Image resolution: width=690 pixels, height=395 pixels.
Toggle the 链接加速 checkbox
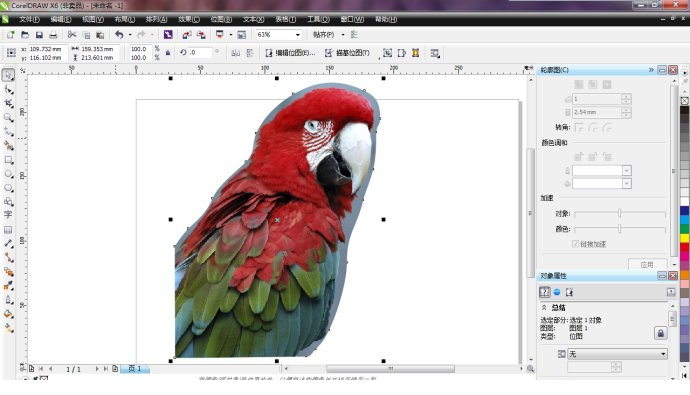[575, 244]
